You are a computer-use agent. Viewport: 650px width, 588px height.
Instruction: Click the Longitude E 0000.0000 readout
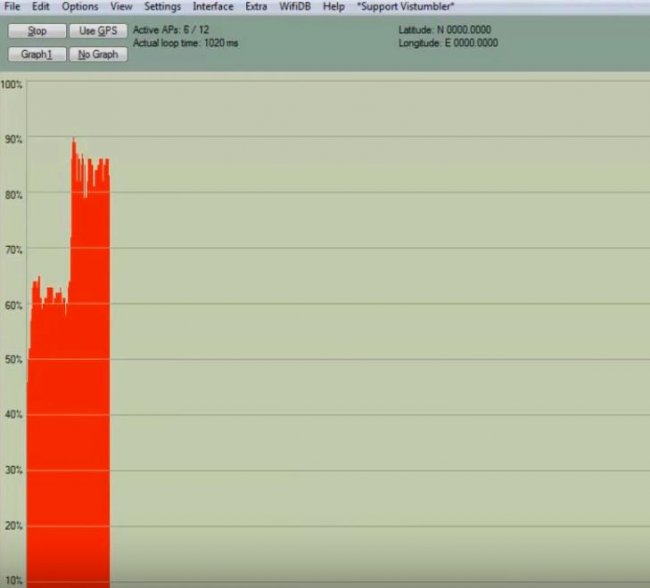[448, 43]
